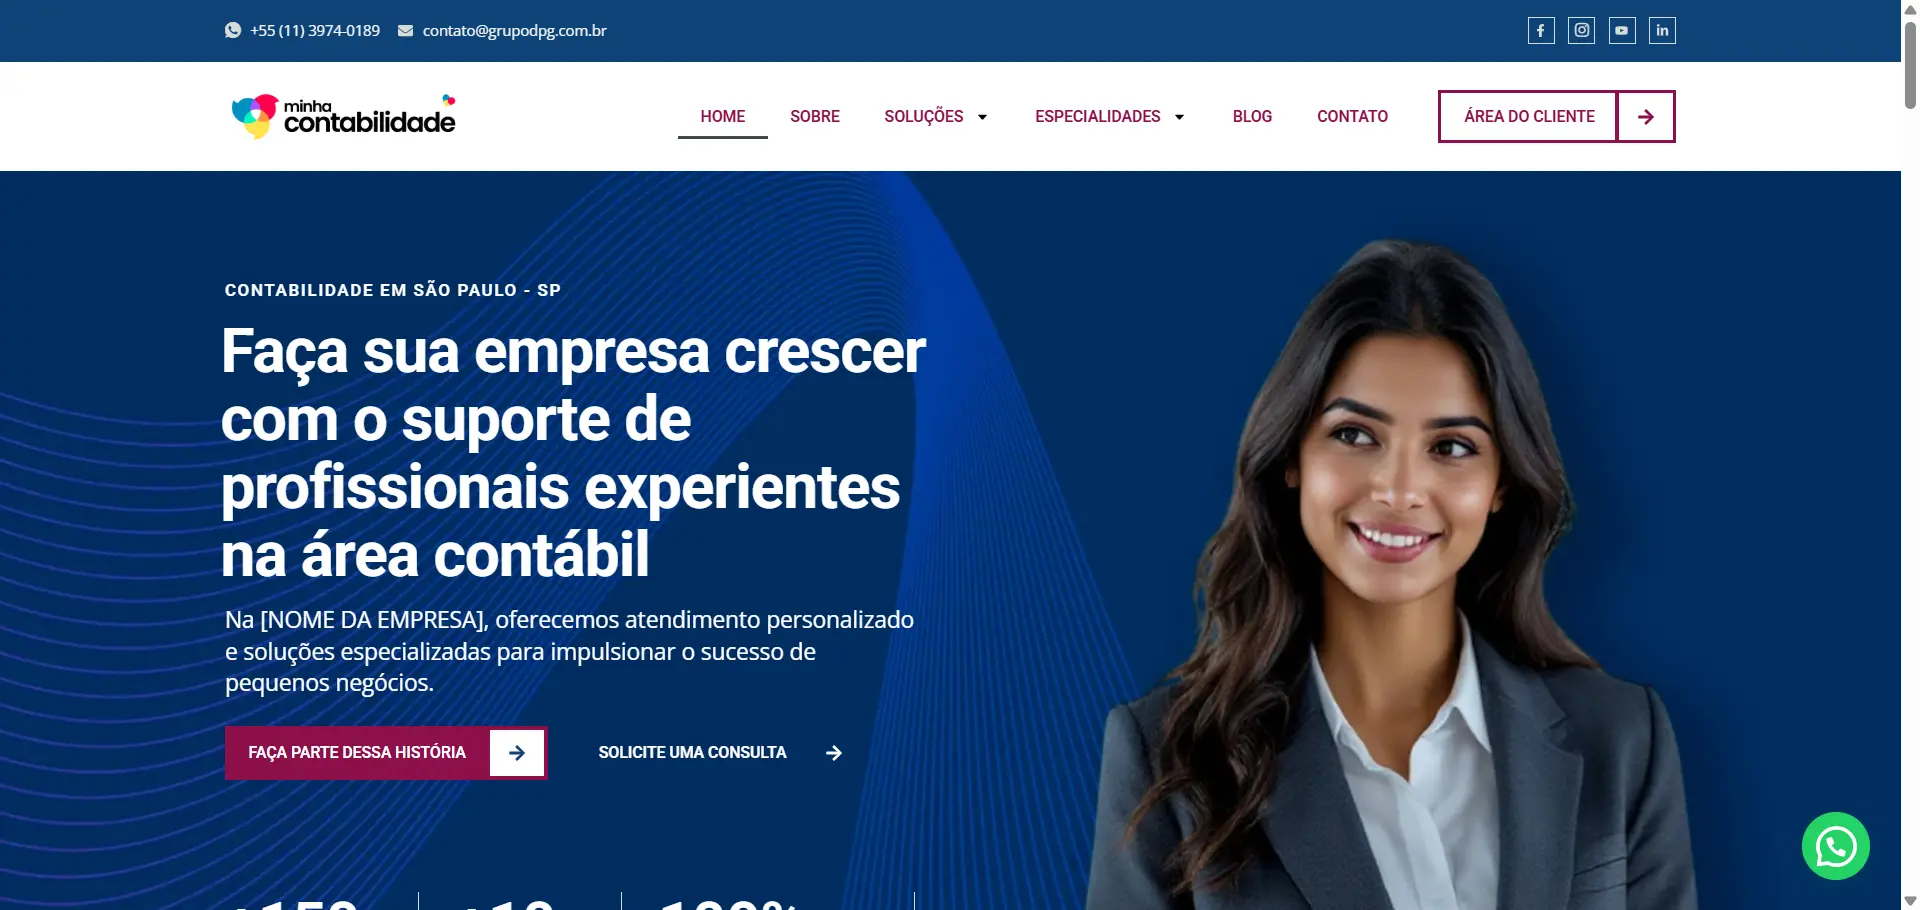Click the WhatsApp icon beside the phone number
Screen dimensions: 1920x910
click(233, 30)
